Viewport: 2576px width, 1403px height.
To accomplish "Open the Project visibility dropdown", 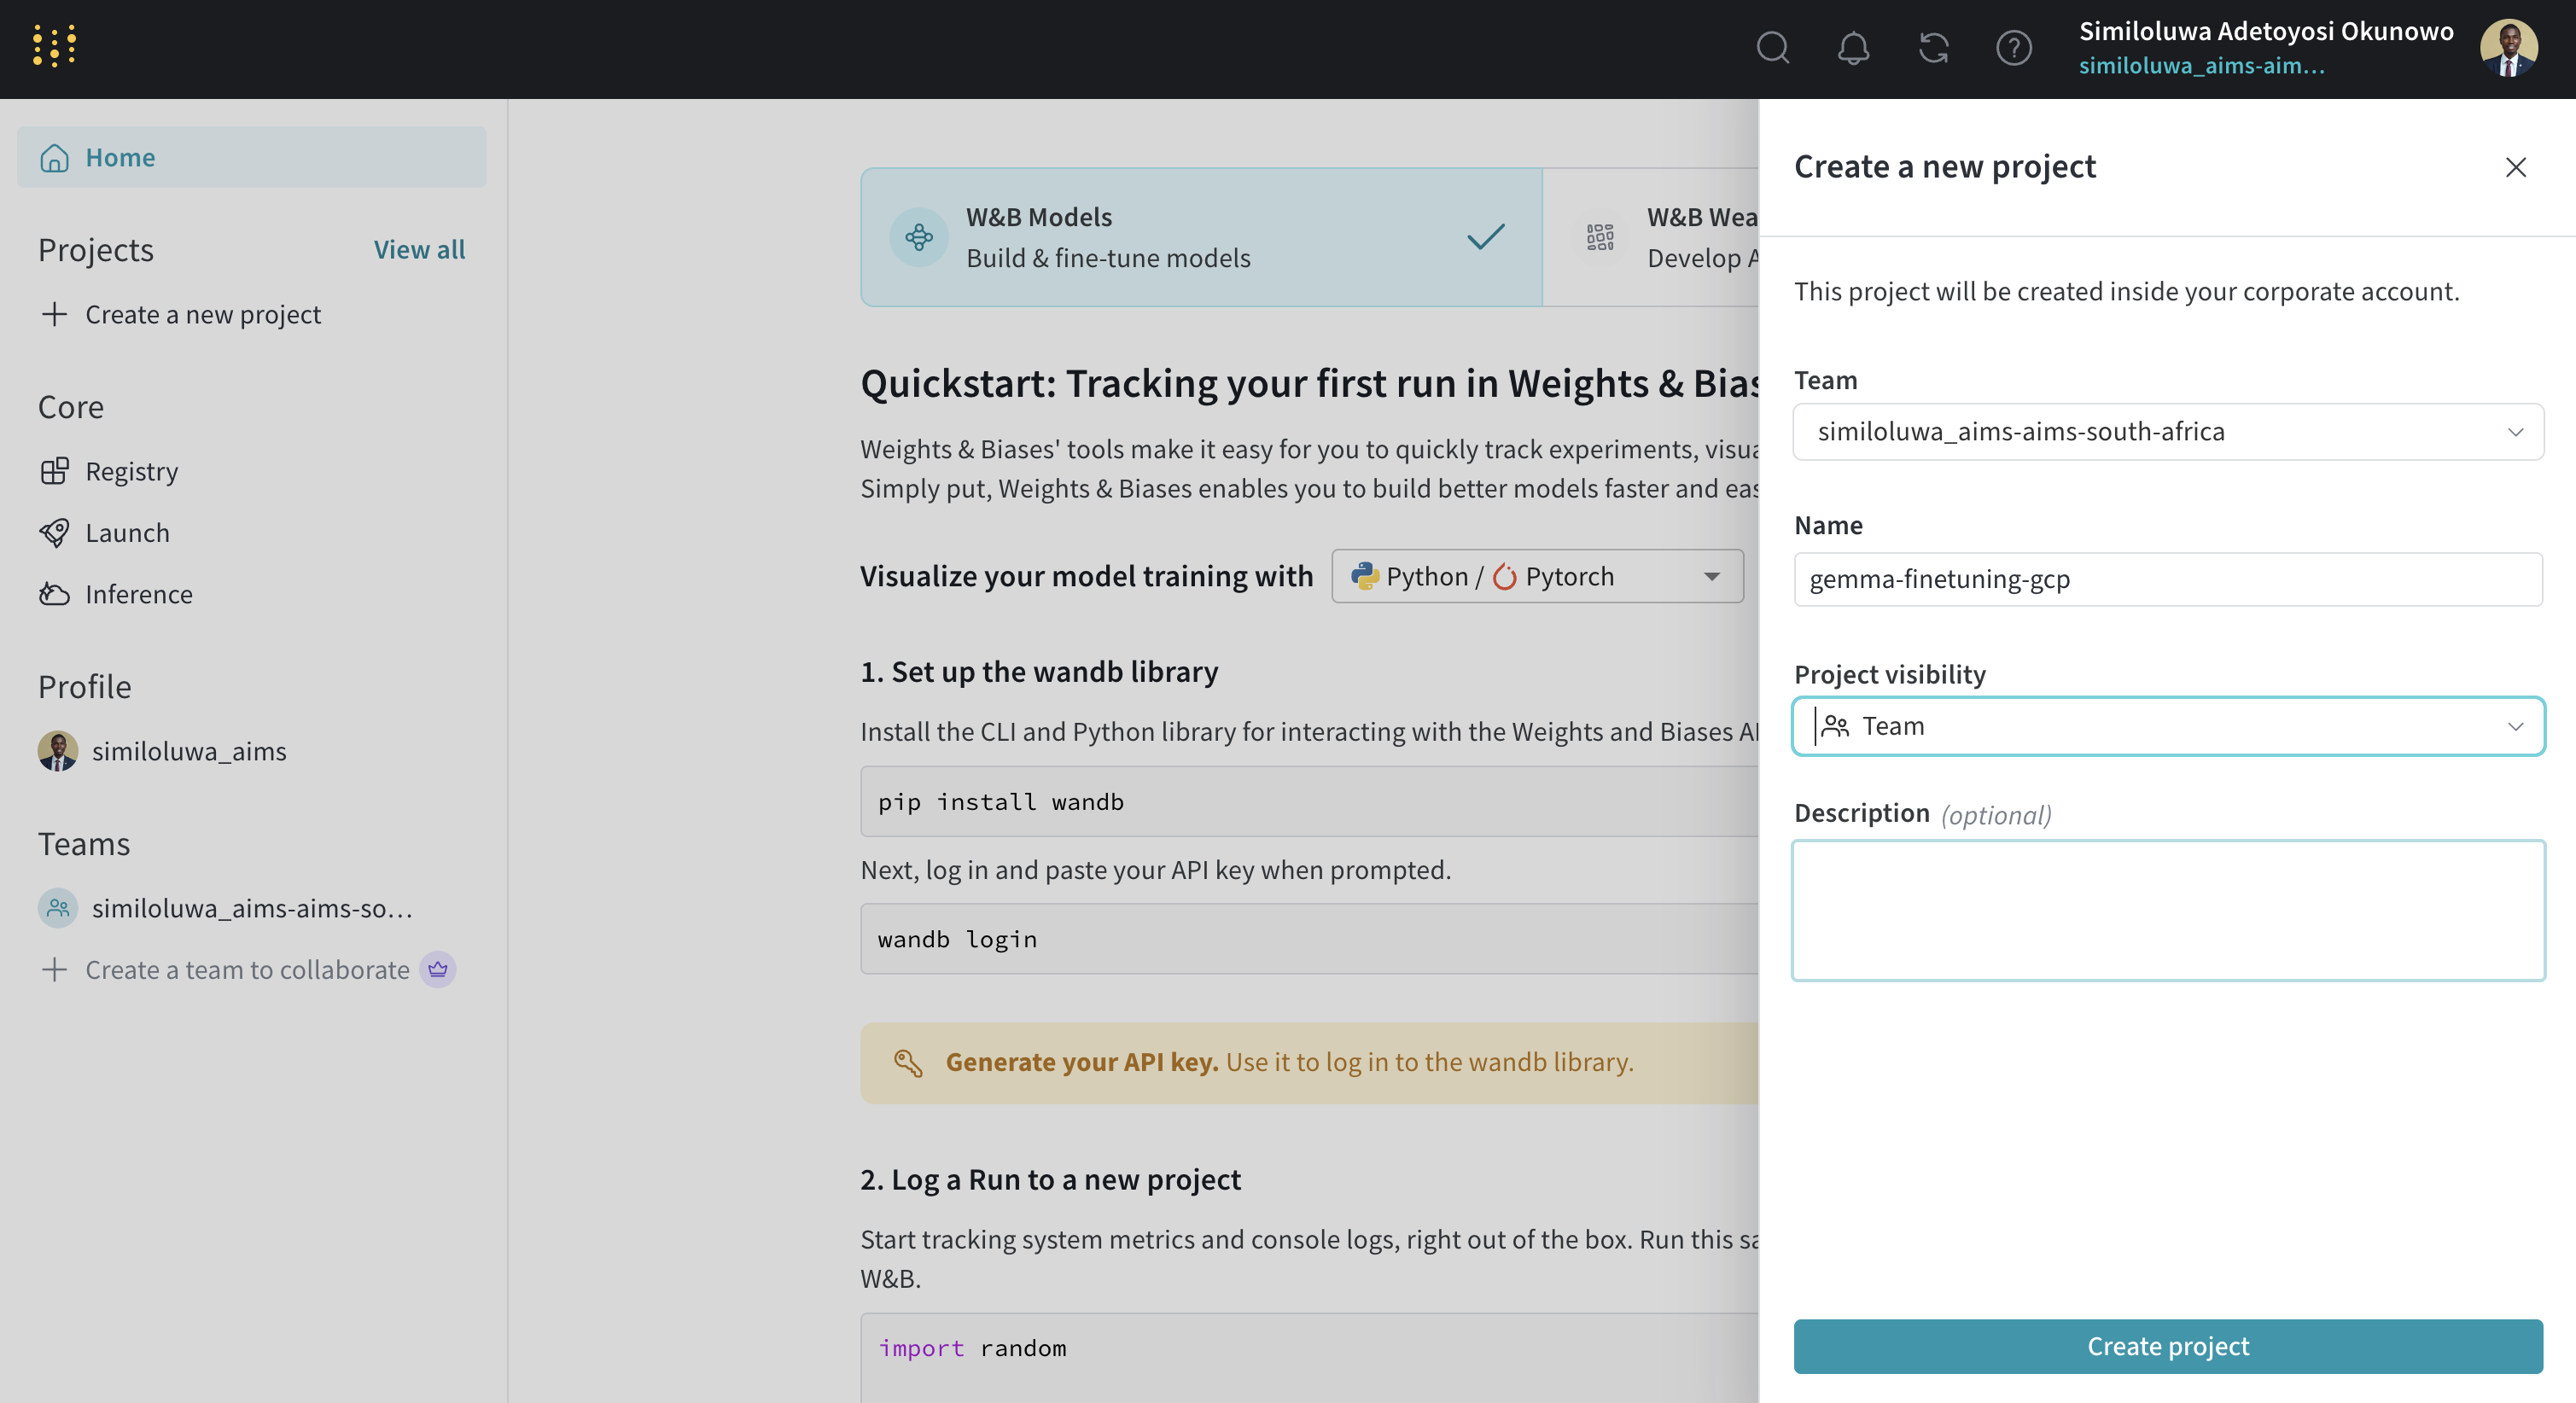I will [2168, 726].
